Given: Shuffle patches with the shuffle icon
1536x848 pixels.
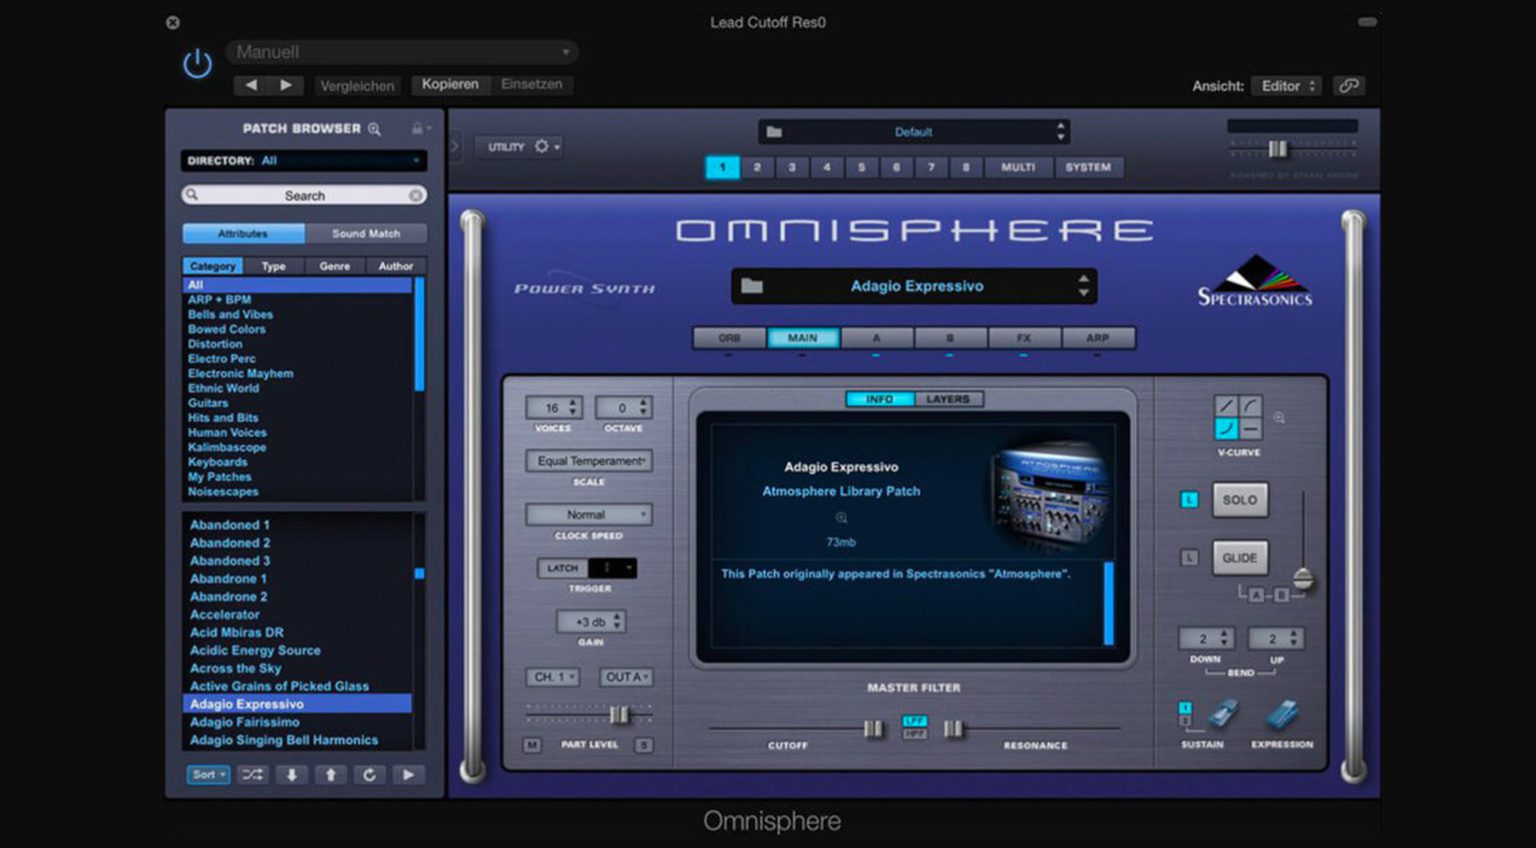Looking at the screenshot, I should tap(251, 775).
